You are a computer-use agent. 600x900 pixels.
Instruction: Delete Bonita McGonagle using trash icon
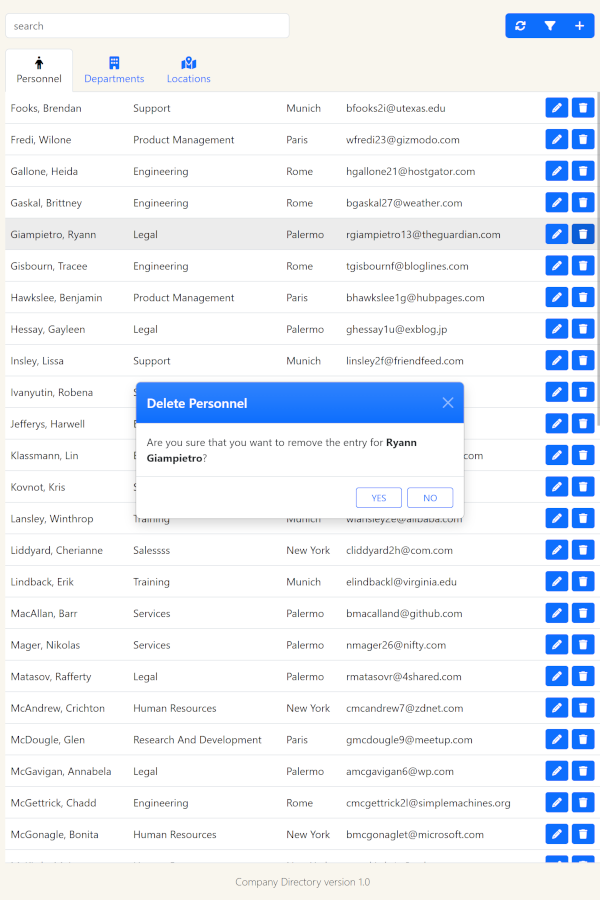point(583,835)
